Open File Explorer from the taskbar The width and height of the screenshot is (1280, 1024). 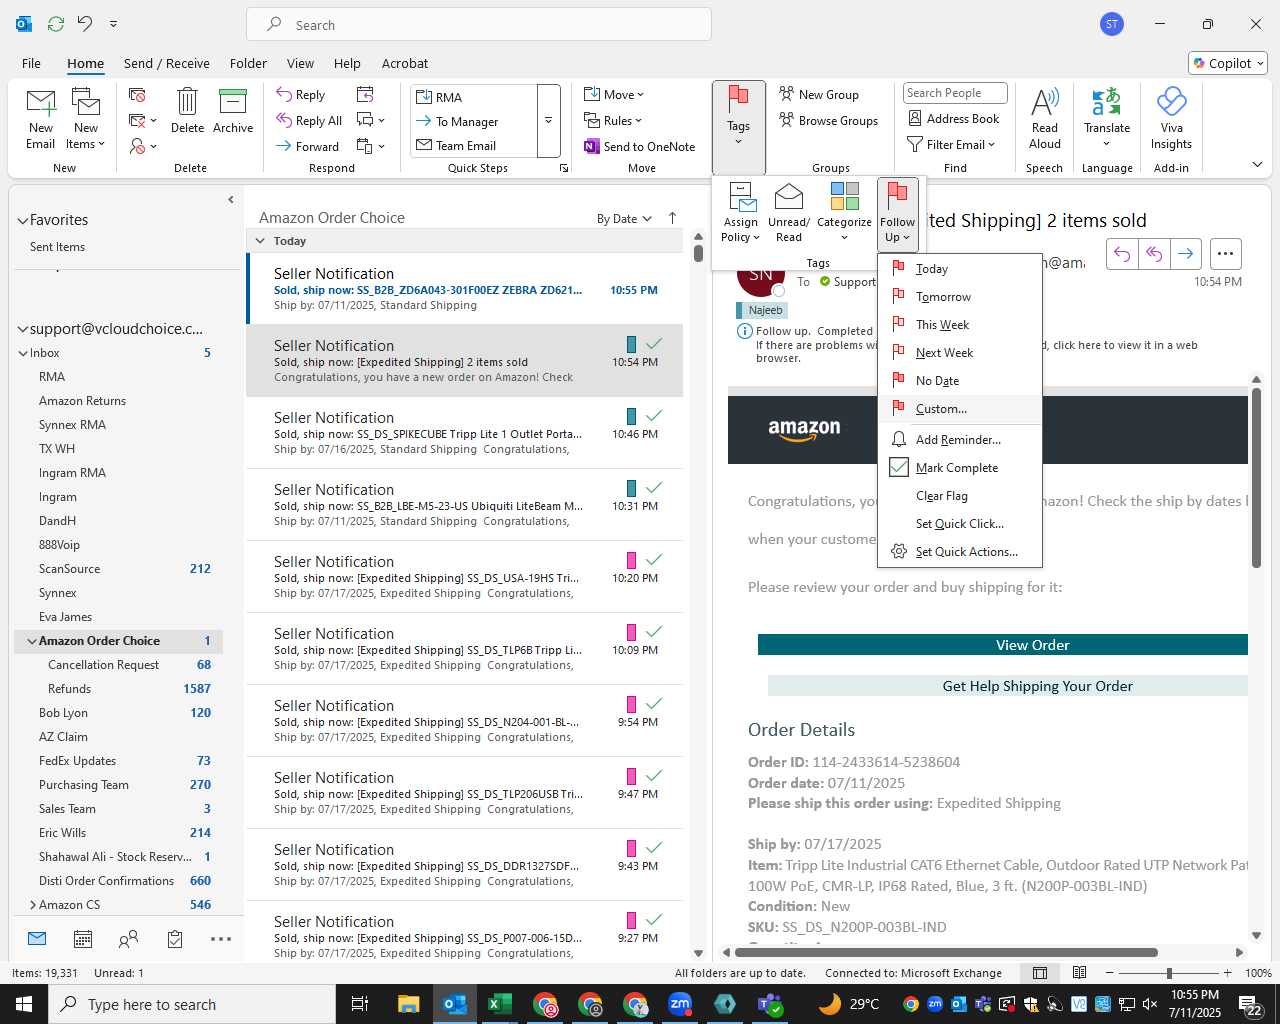click(408, 1004)
